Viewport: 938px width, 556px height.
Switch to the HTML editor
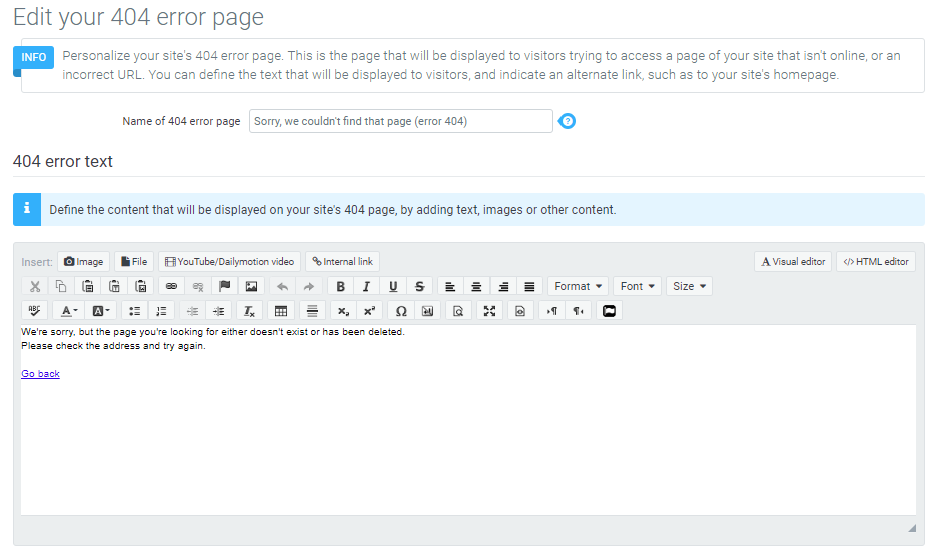(x=876, y=262)
